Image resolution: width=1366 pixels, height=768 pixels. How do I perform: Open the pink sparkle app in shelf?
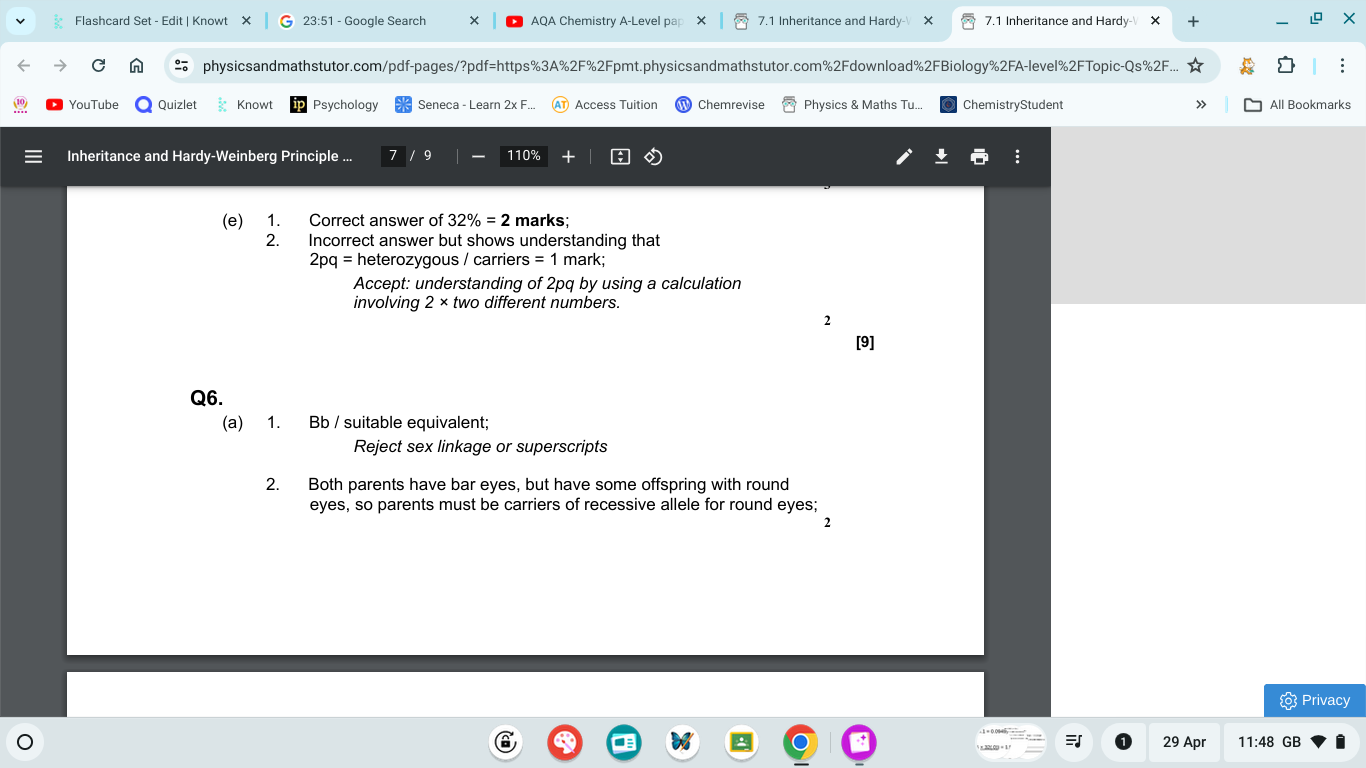[858, 742]
